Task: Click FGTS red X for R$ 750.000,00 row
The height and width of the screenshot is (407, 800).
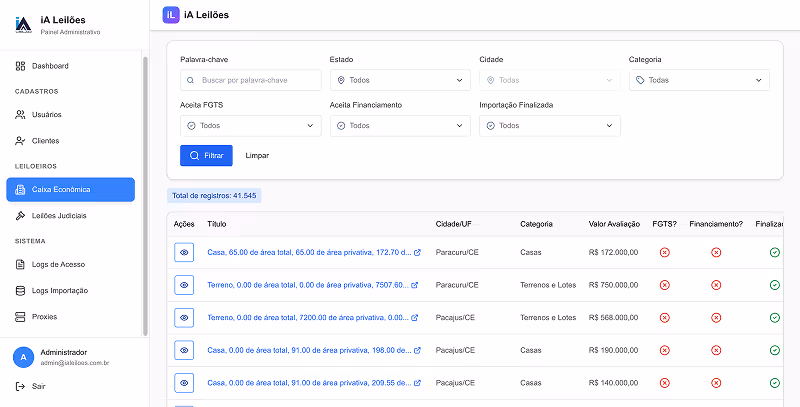Action: pyautogui.click(x=664, y=285)
